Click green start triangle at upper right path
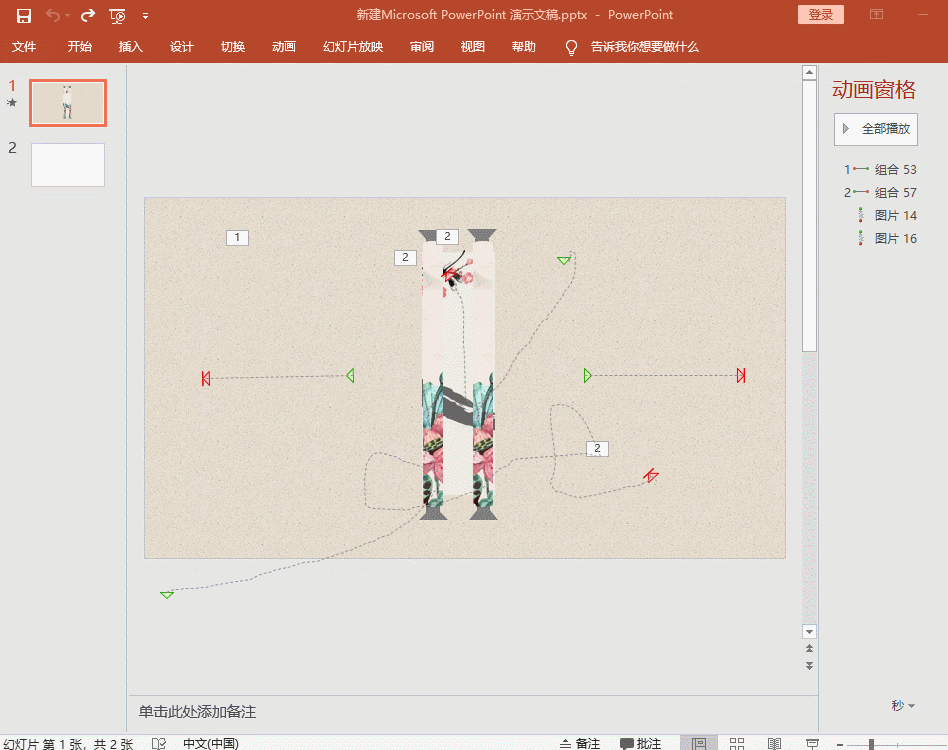 pyautogui.click(x=563, y=260)
